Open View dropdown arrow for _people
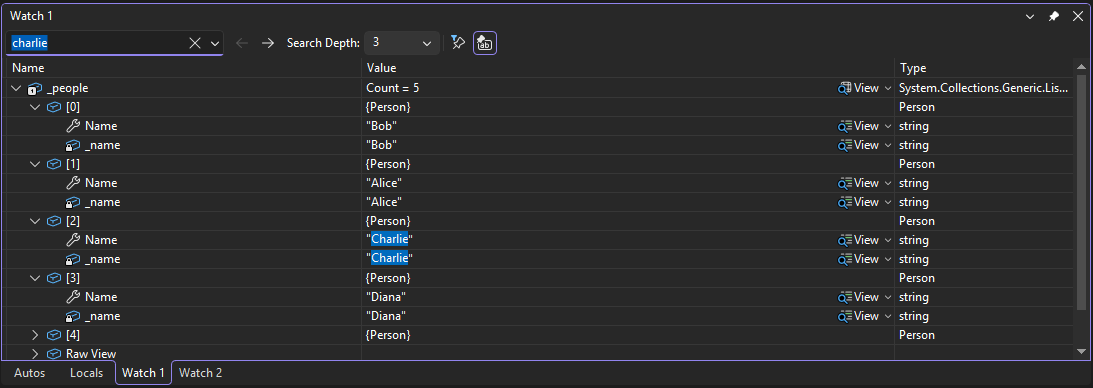The image size is (1093, 388). click(887, 88)
